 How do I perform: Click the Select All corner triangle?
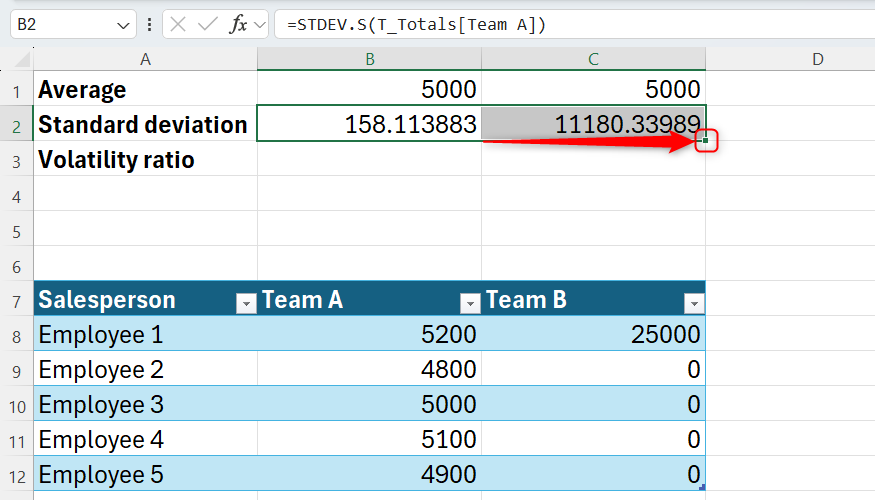click(x=17, y=60)
